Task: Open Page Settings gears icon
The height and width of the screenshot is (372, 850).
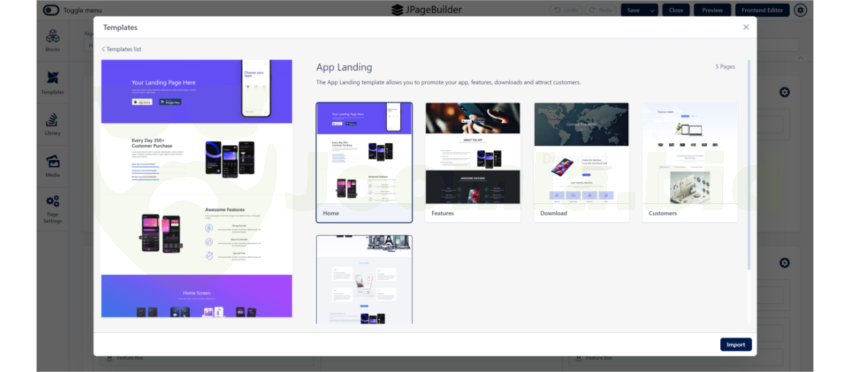Action: point(53,201)
